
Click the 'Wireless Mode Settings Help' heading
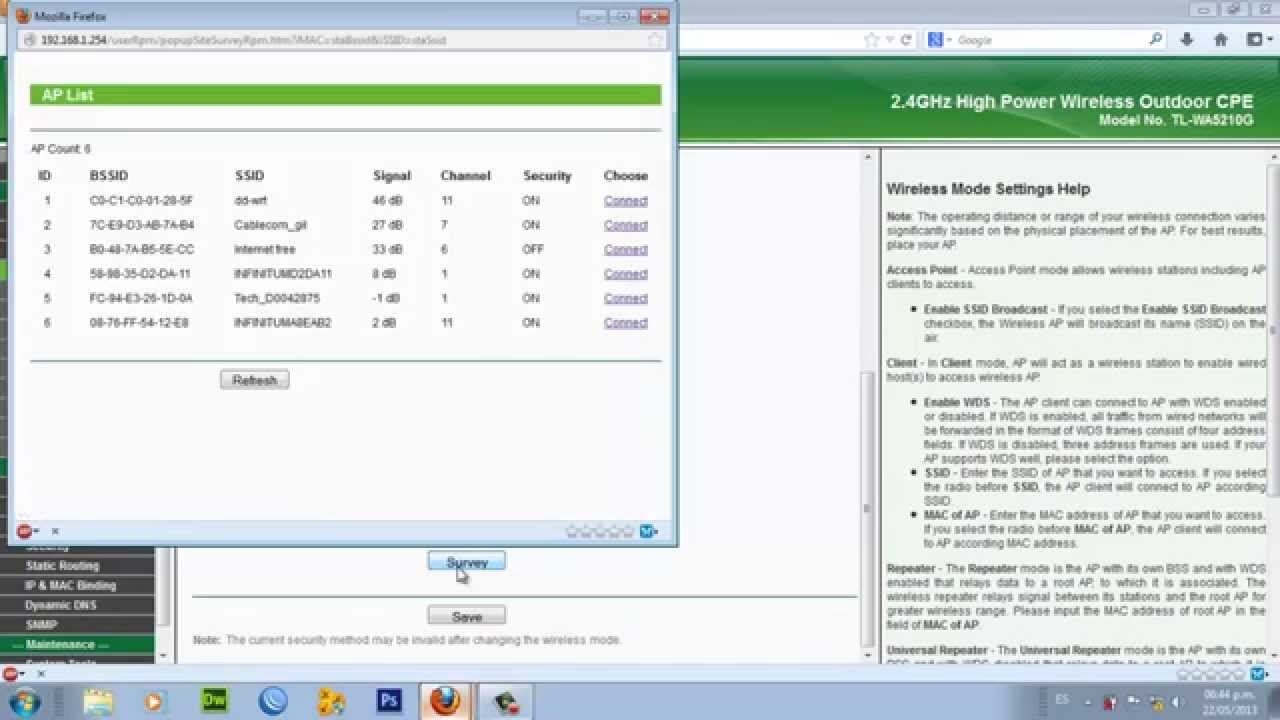coord(988,189)
